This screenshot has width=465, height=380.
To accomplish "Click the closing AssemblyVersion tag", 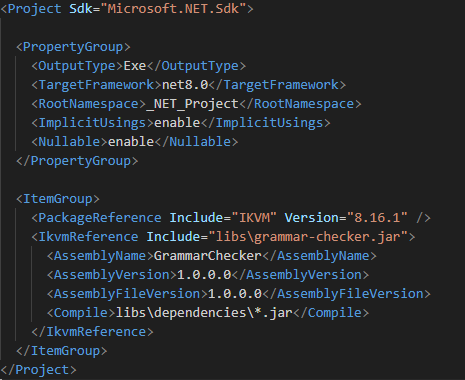I will coord(300,275).
